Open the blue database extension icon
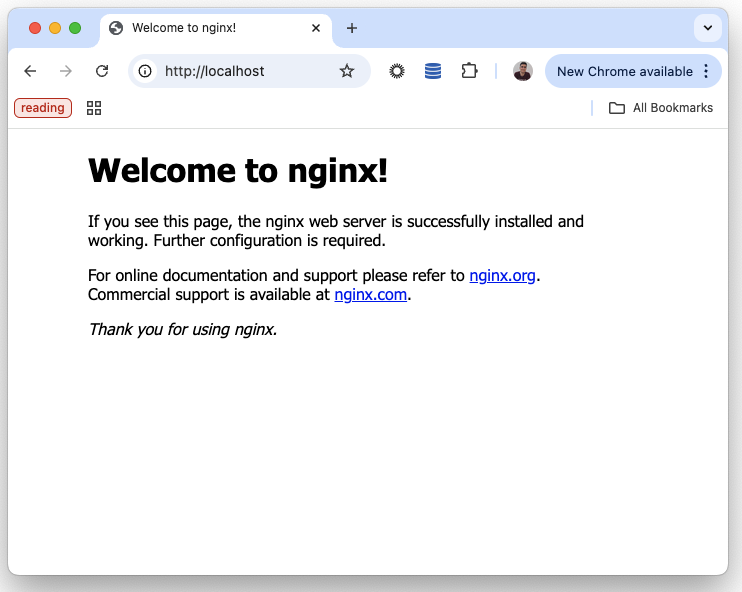The width and height of the screenshot is (742, 592). point(433,71)
